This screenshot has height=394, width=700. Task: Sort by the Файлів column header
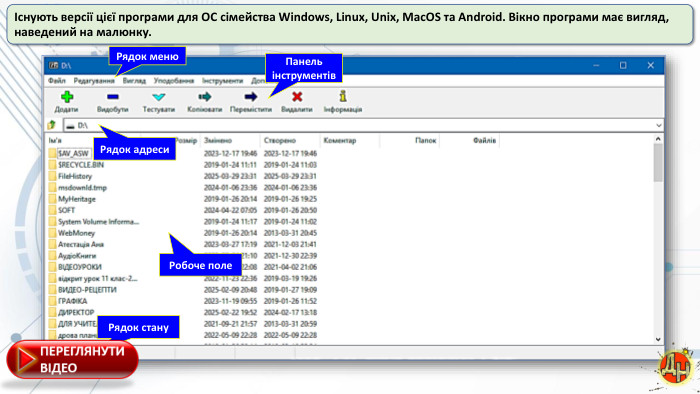[484, 141]
